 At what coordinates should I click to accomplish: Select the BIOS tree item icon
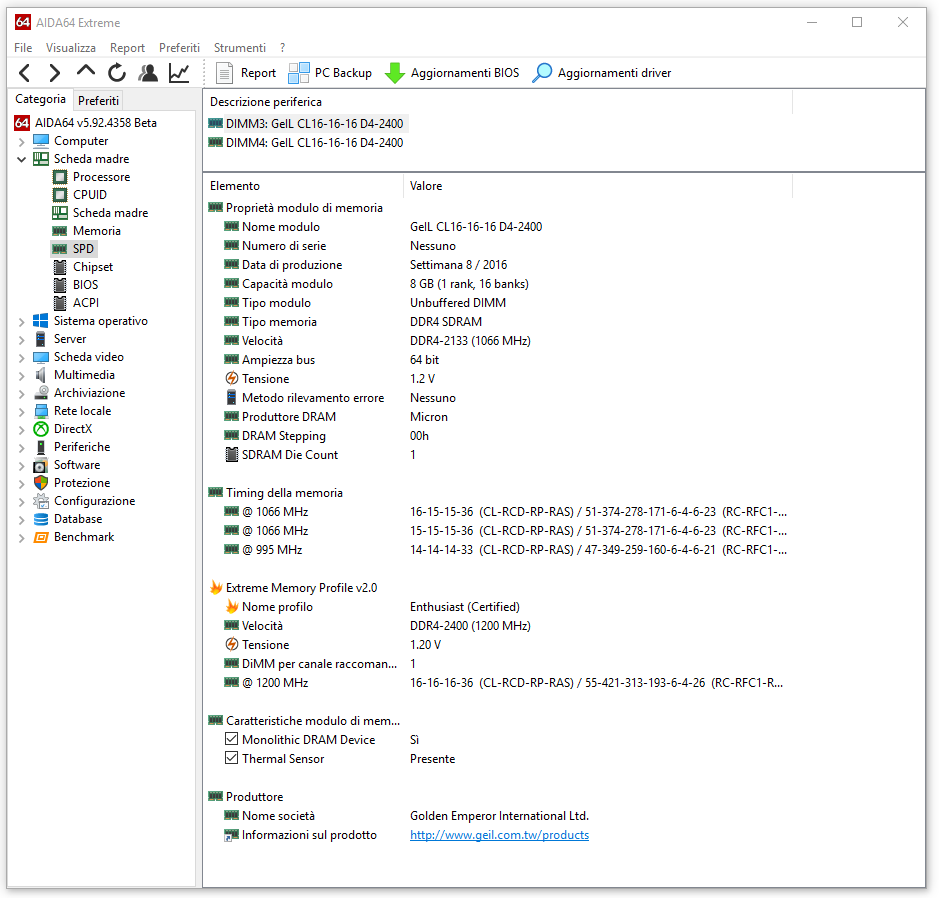coord(60,285)
